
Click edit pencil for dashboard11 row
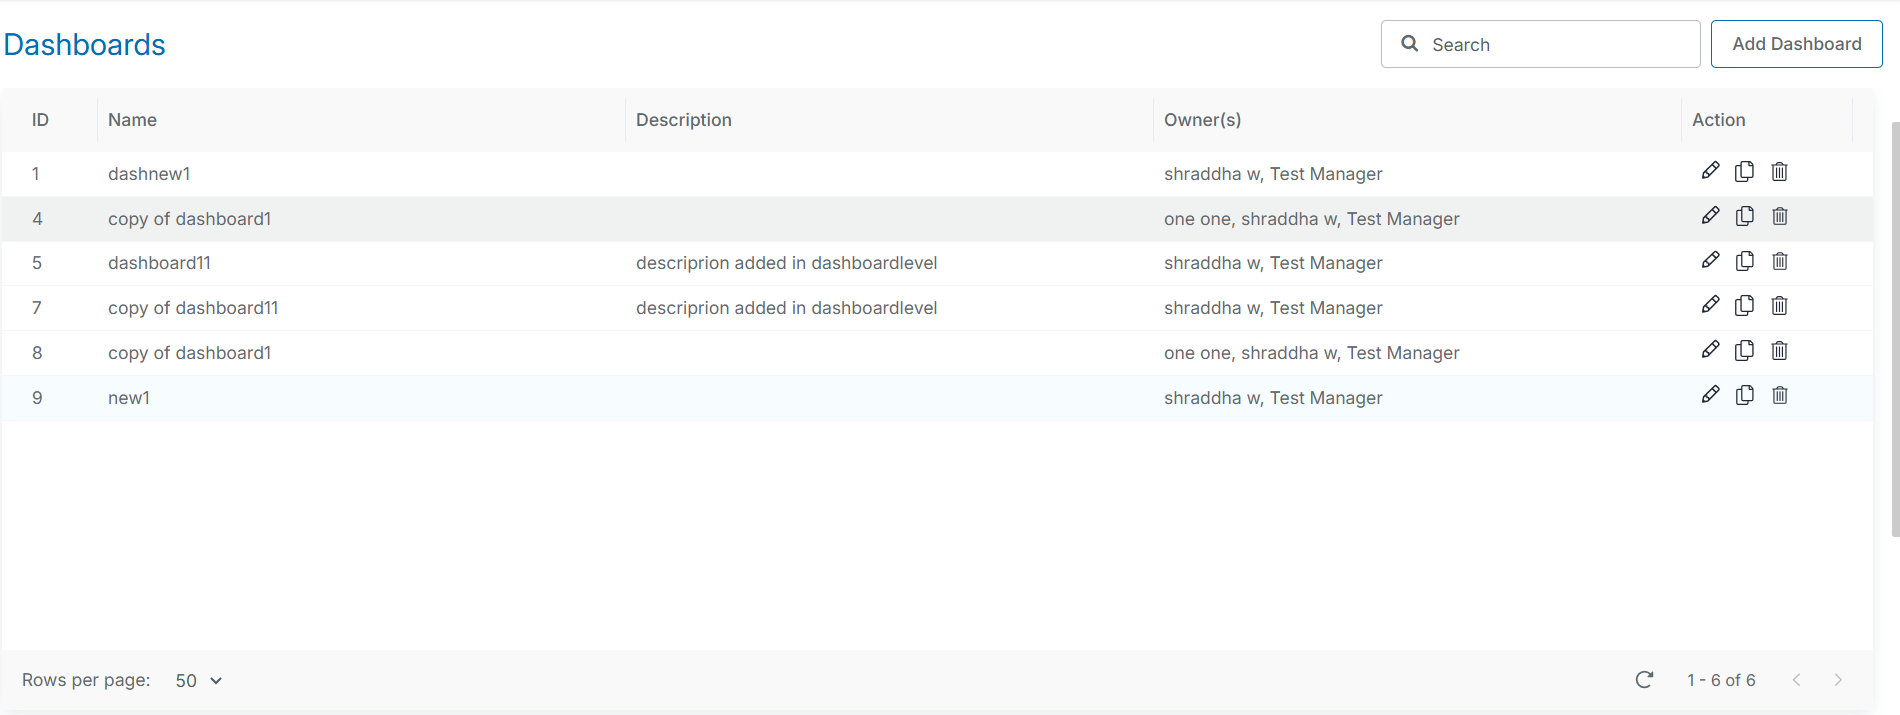(1710, 261)
